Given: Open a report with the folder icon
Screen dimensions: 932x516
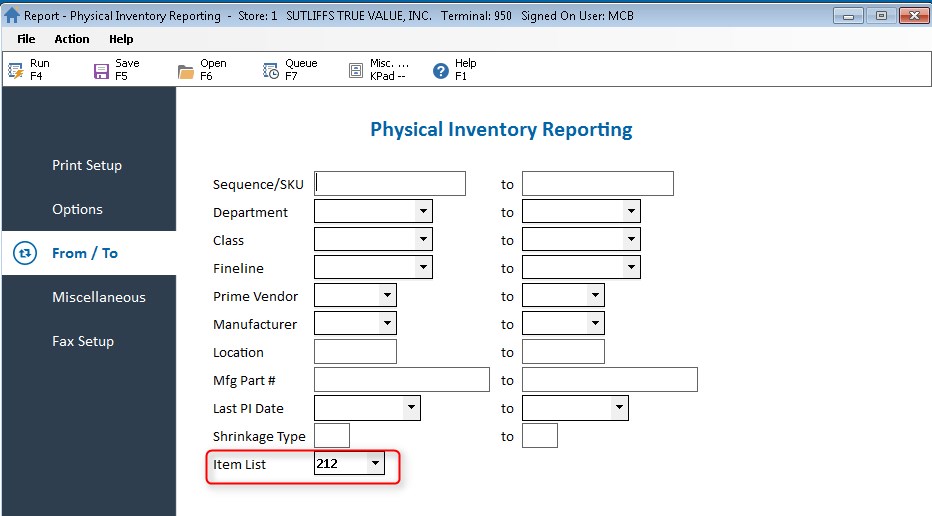Looking at the screenshot, I should (185, 70).
